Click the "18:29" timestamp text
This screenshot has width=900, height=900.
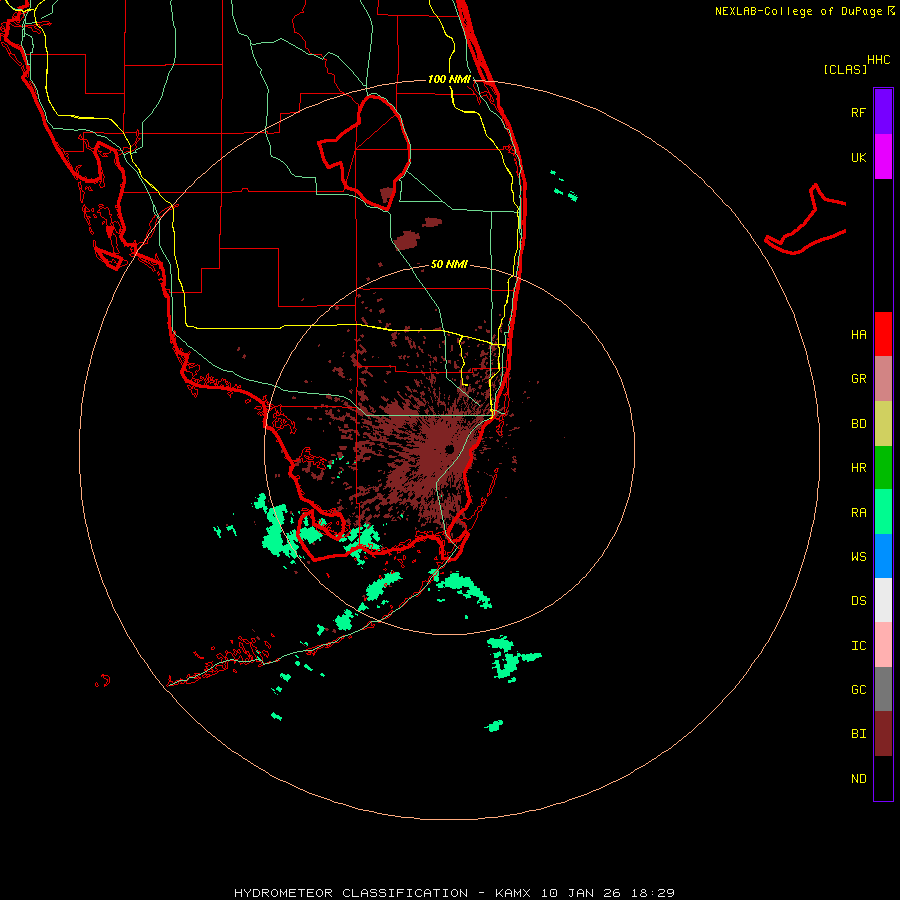tap(653, 893)
